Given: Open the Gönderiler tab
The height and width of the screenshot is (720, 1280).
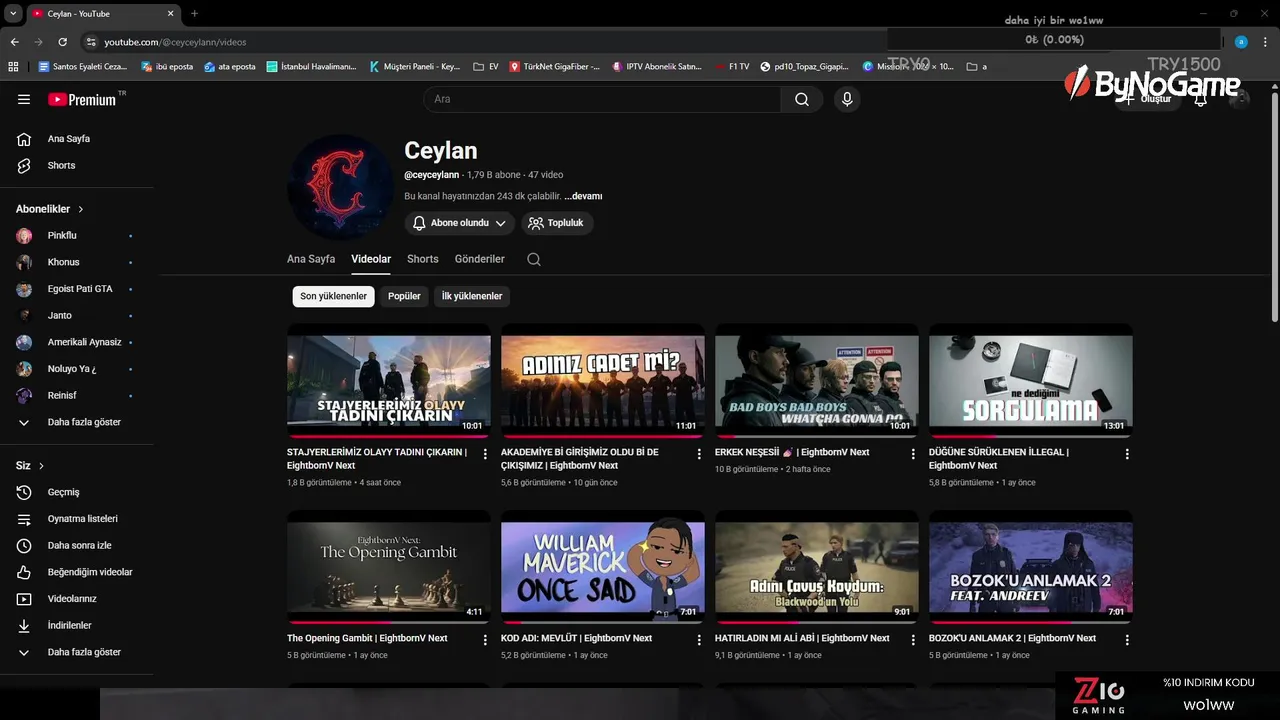Looking at the screenshot, I should (480, 259).
